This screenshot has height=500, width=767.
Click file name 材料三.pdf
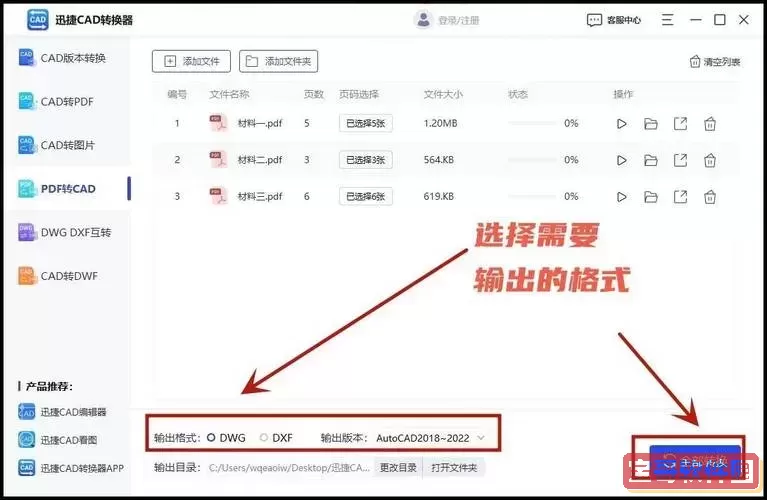260,196
